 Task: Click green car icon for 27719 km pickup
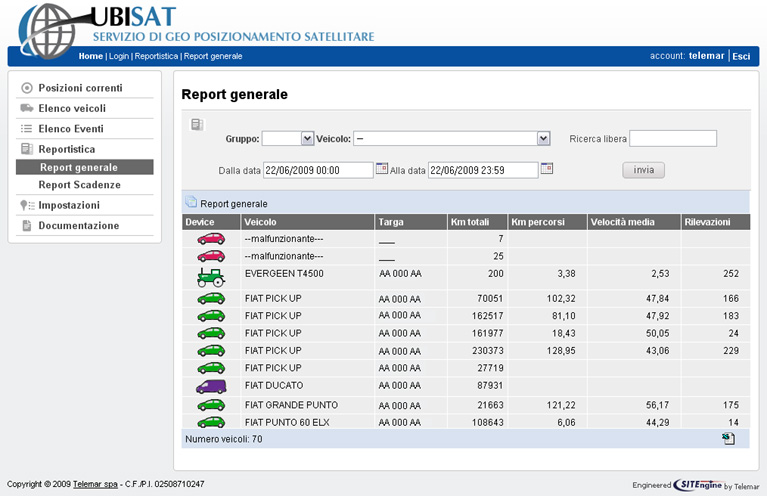coord(211,368)
